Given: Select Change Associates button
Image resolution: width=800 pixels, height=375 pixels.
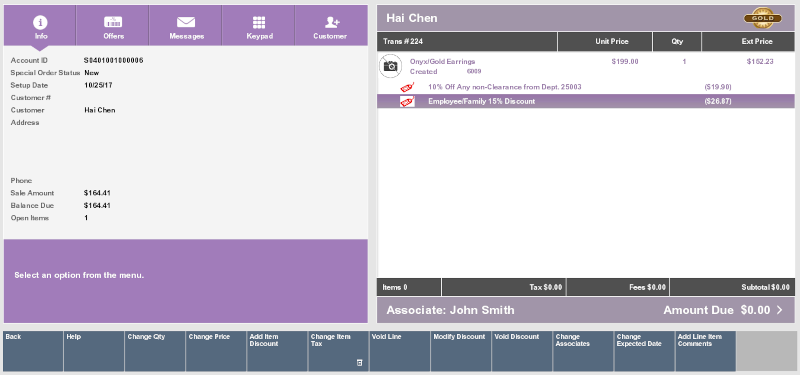Looking at the screenshot, I should 584,351.
